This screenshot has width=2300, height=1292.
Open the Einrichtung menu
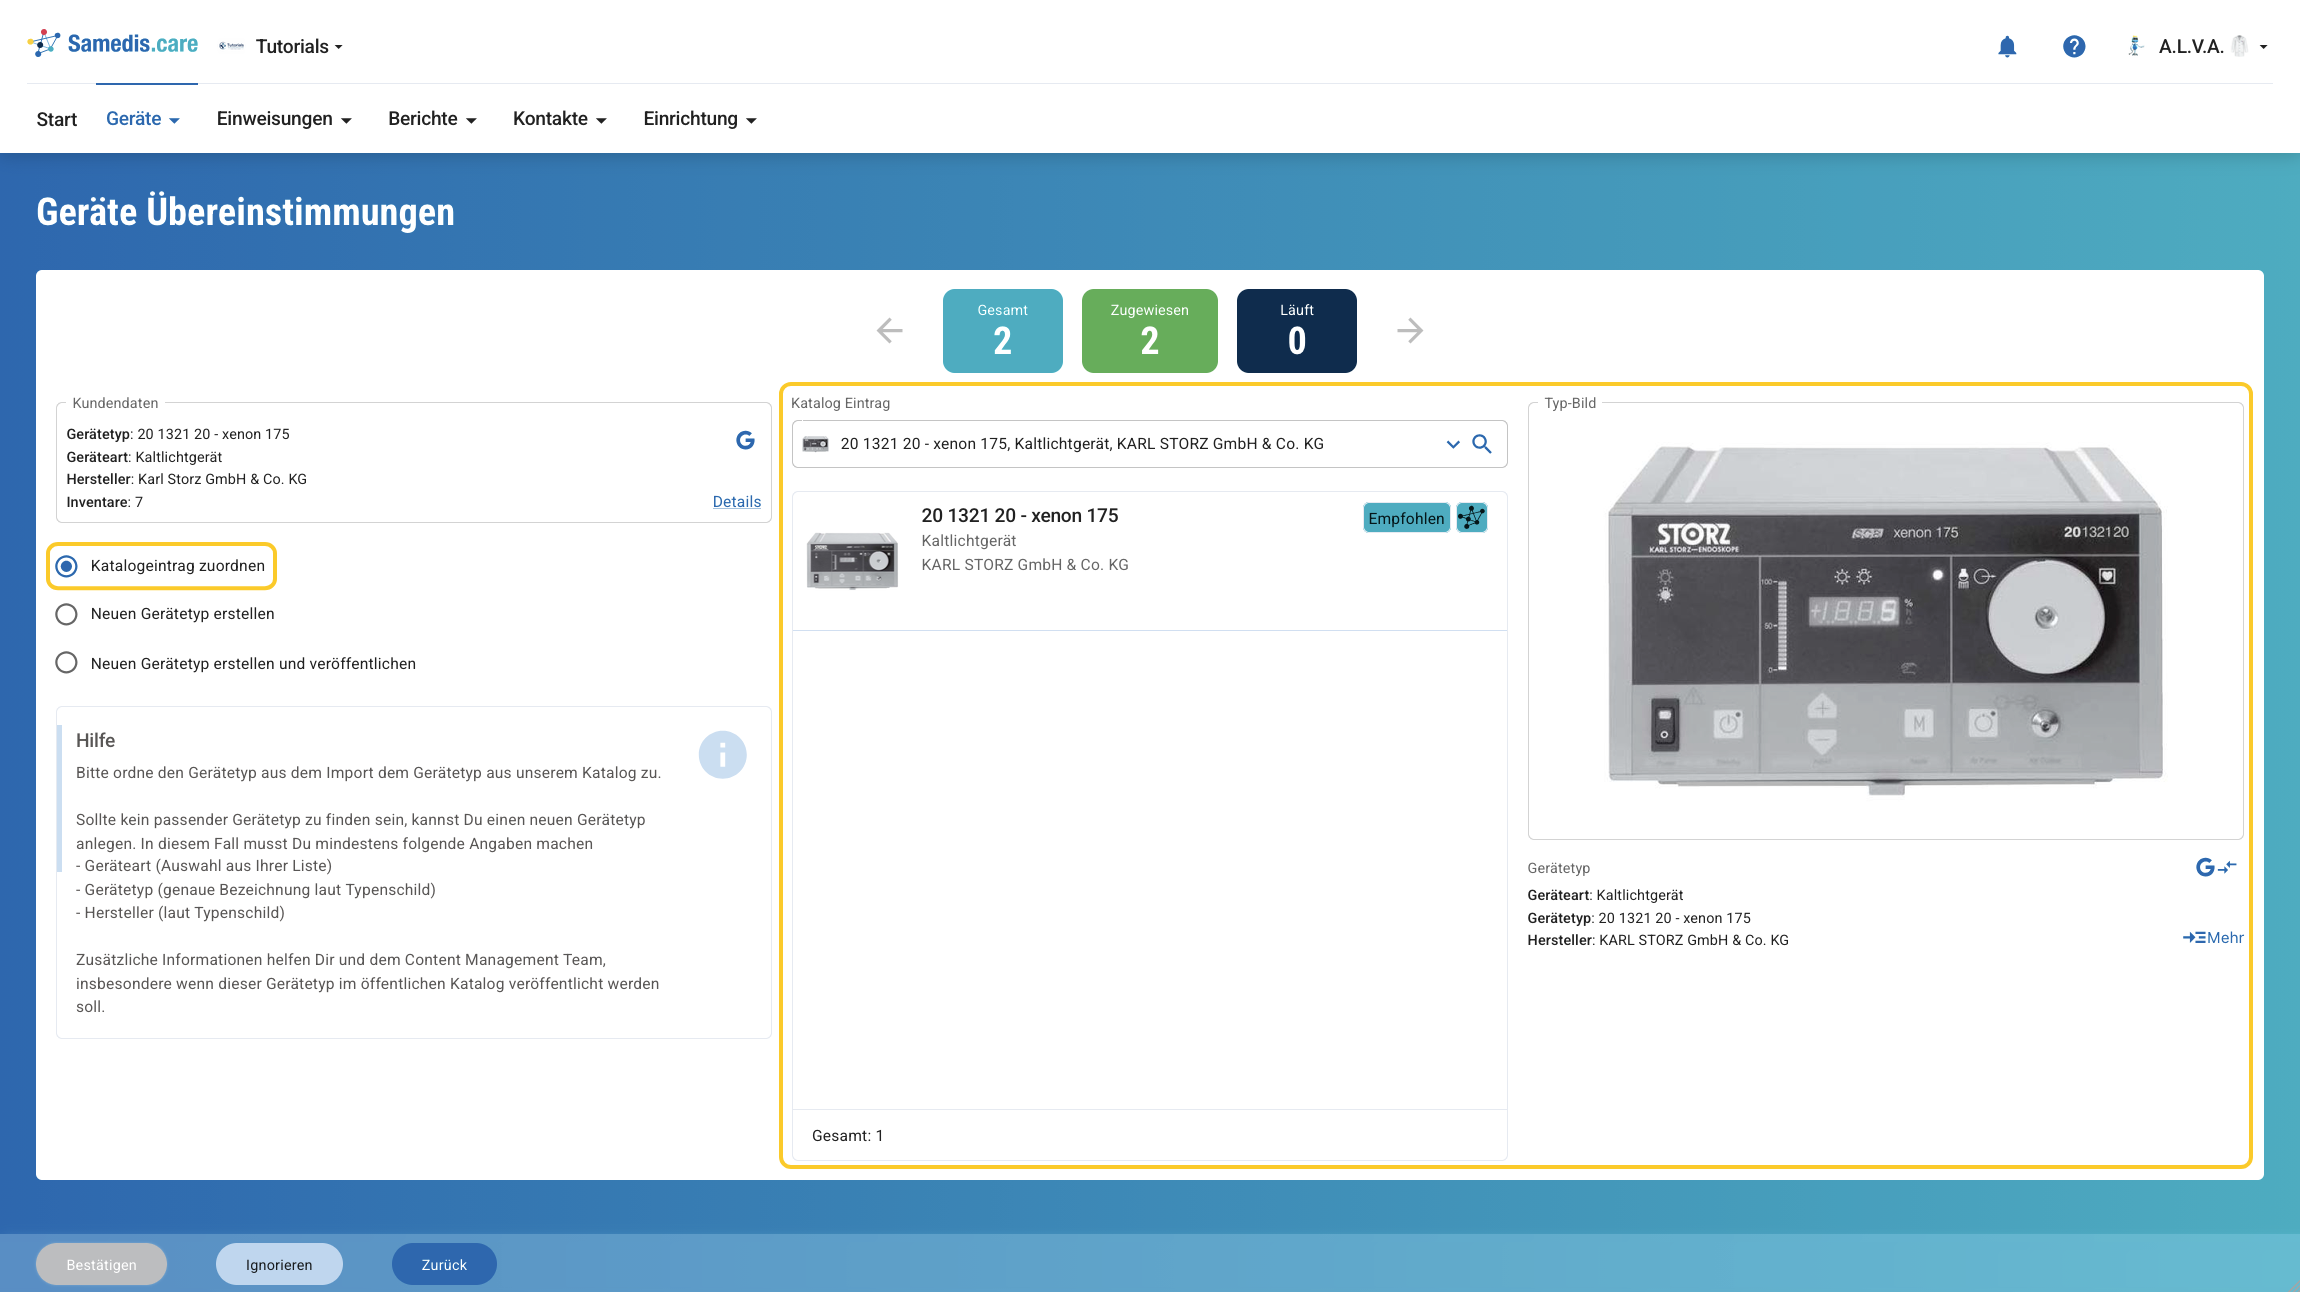point(700,119)
